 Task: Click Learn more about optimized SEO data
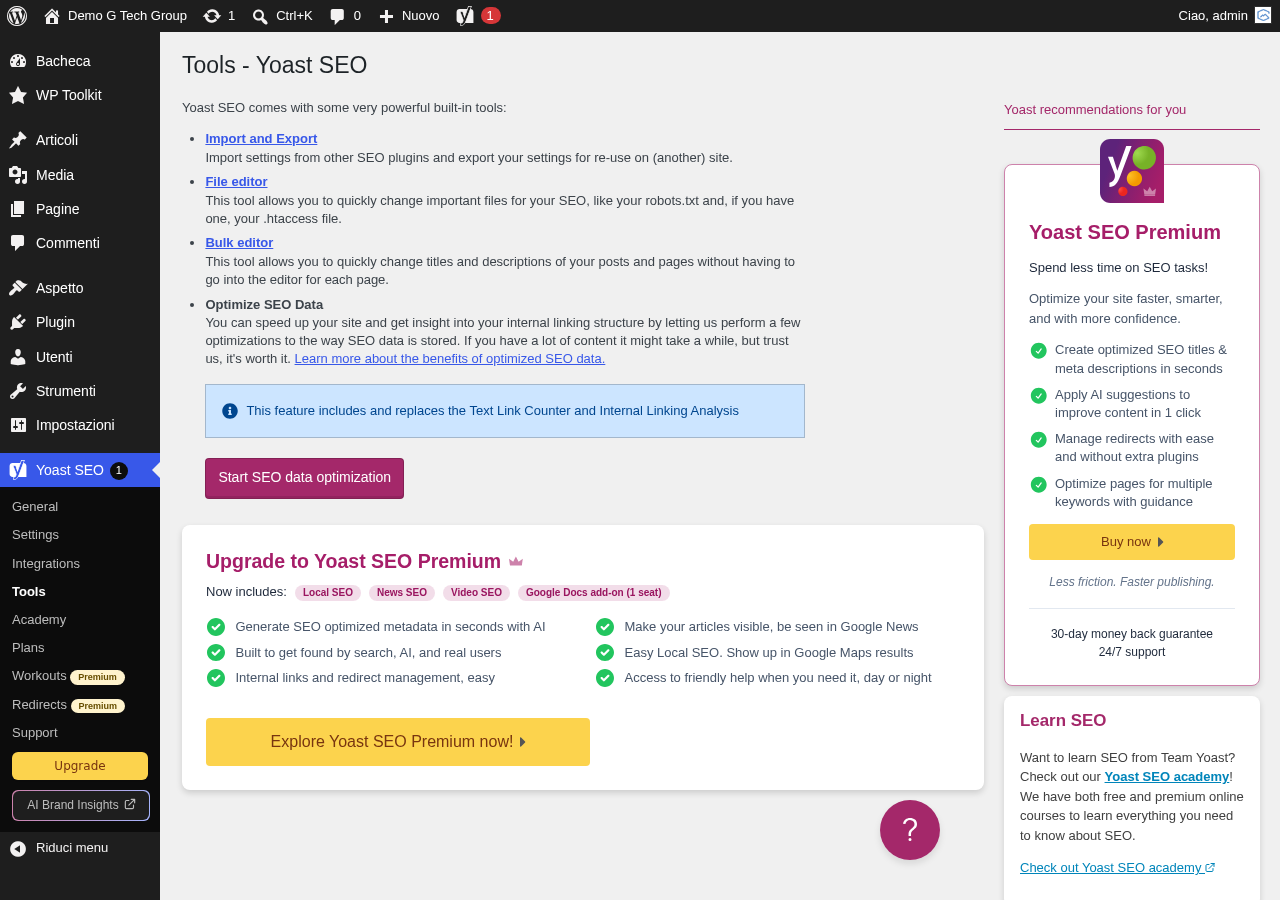click(450, 359)
